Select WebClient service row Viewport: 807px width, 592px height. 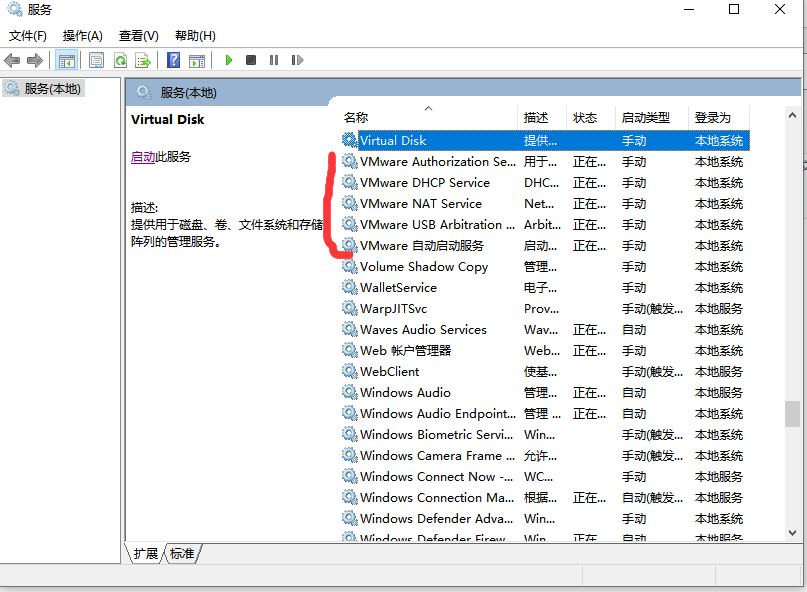(545, 372)
